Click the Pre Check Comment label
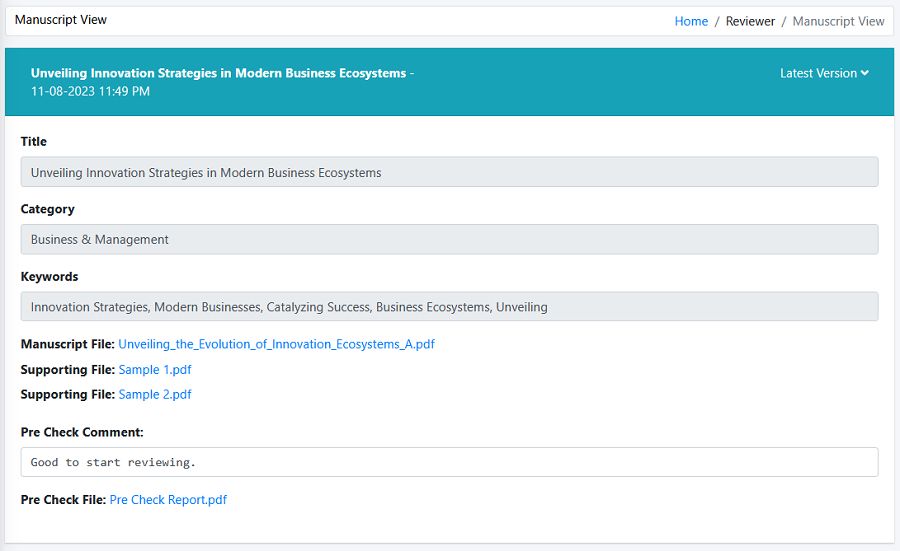 pos(82,432)
